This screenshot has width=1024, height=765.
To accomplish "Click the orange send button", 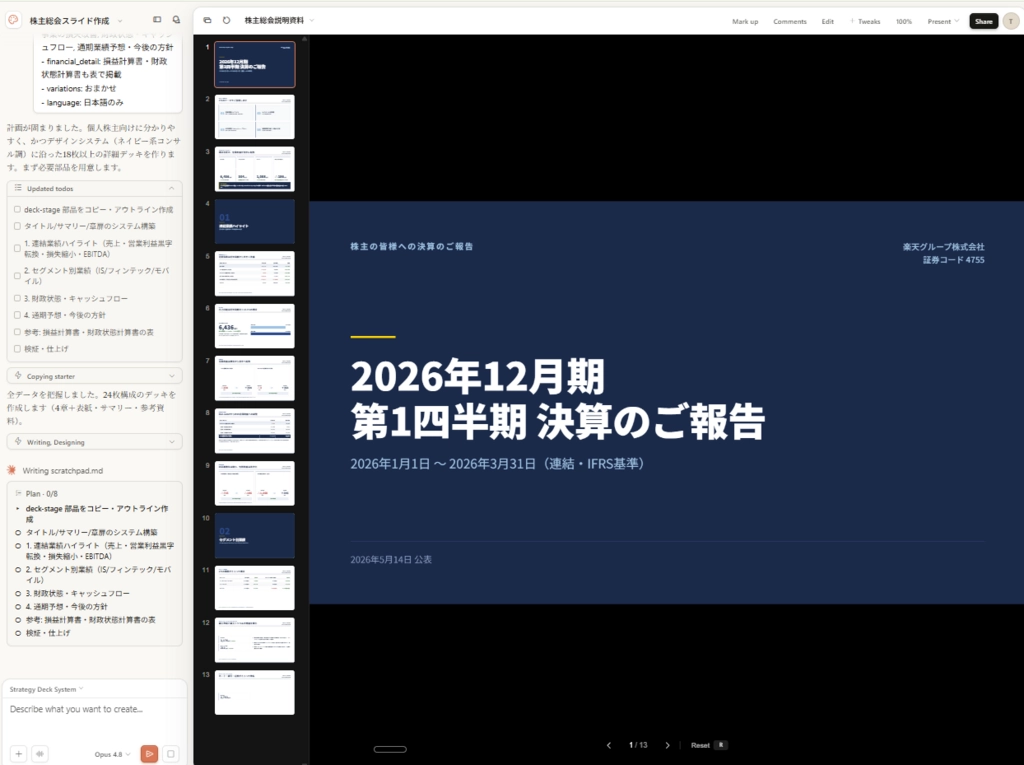I will [x=150, y=753].
